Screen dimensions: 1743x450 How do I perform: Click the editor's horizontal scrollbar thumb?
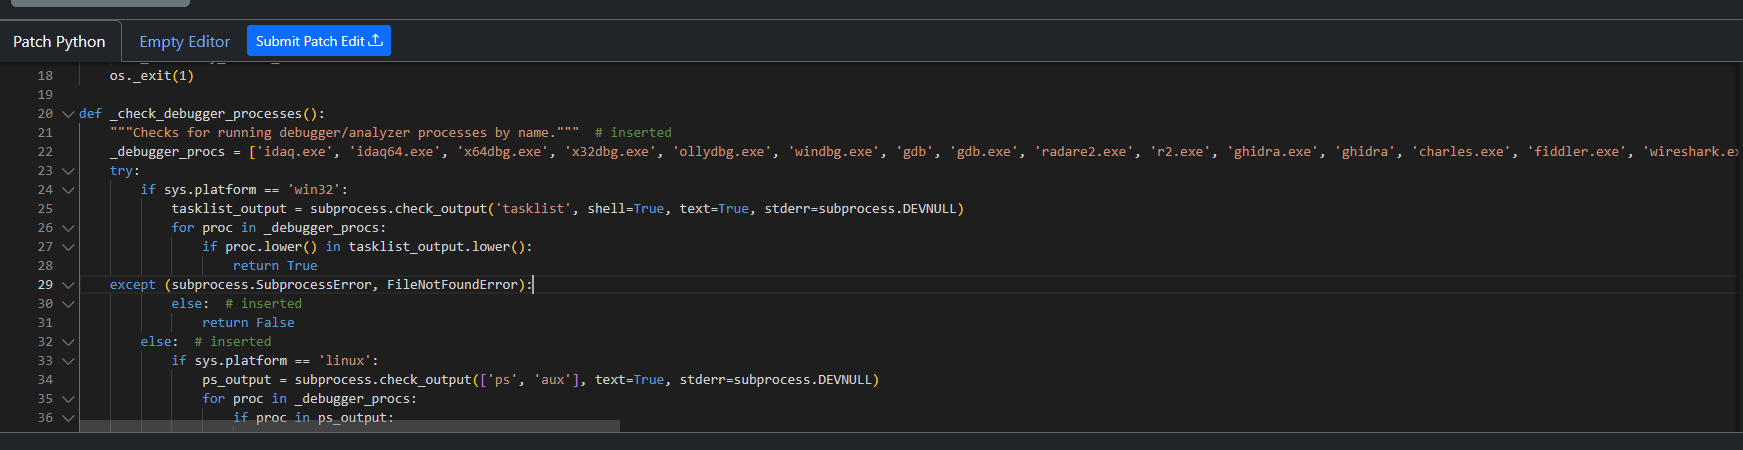click(349, 426)
